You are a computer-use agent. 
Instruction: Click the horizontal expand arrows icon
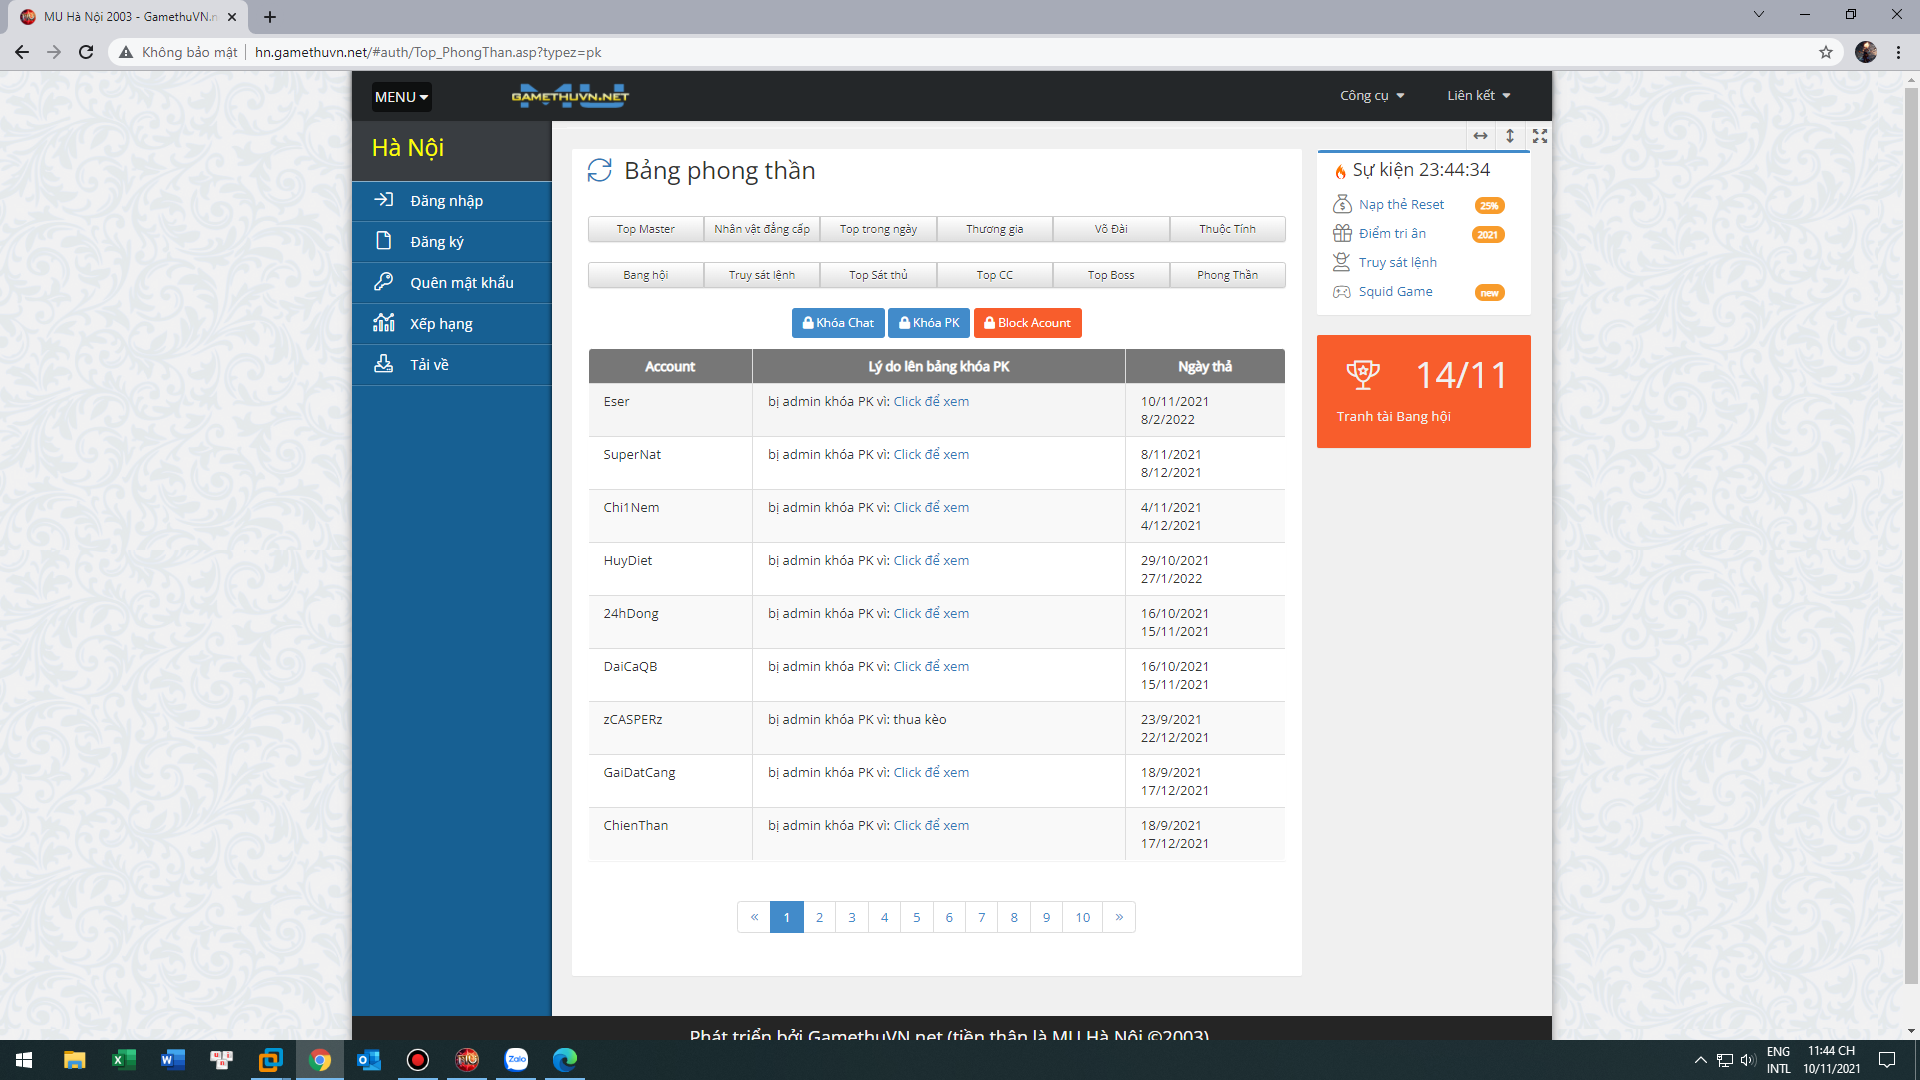pyautogui.click(x=1480, y=136)
